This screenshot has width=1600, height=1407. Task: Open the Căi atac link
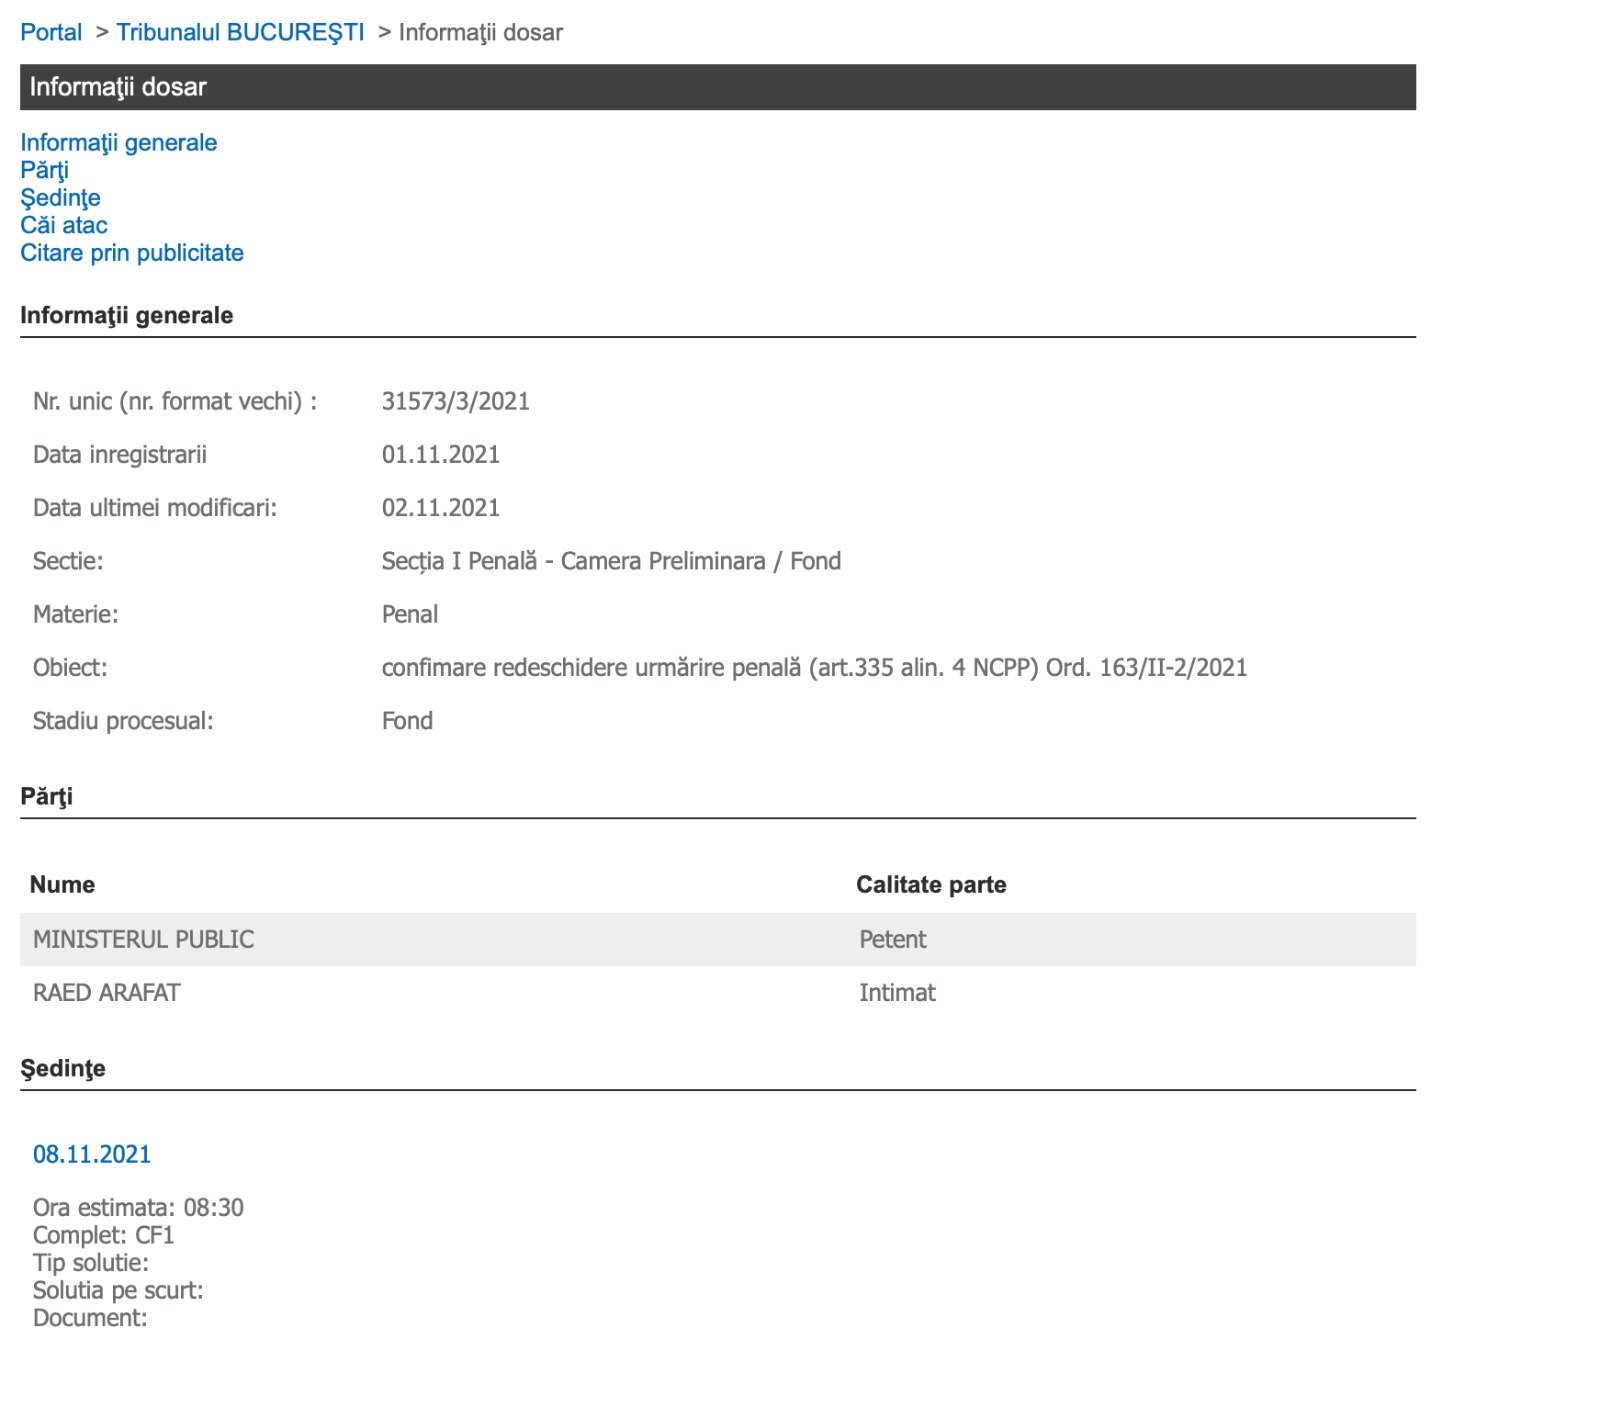pyautogui.click(x=64, y=225)
